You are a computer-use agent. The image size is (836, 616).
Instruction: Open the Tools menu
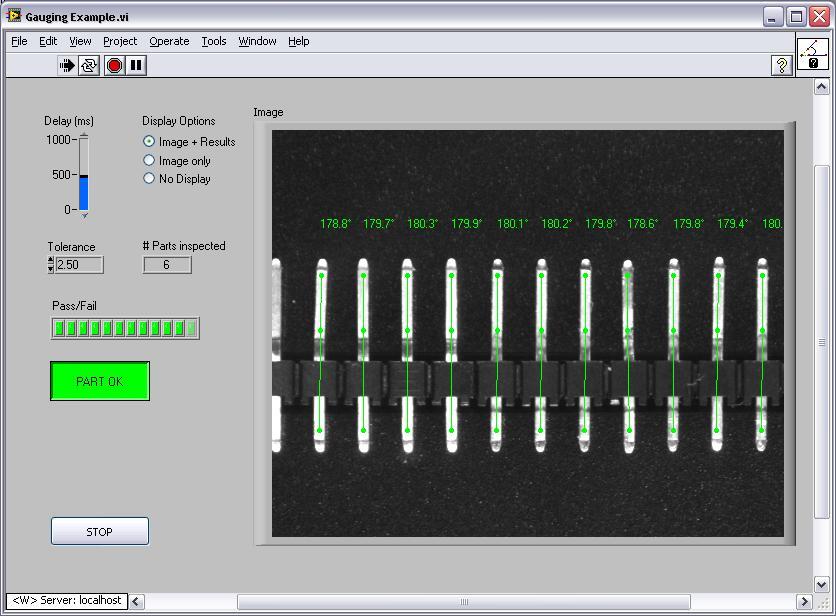213,41
